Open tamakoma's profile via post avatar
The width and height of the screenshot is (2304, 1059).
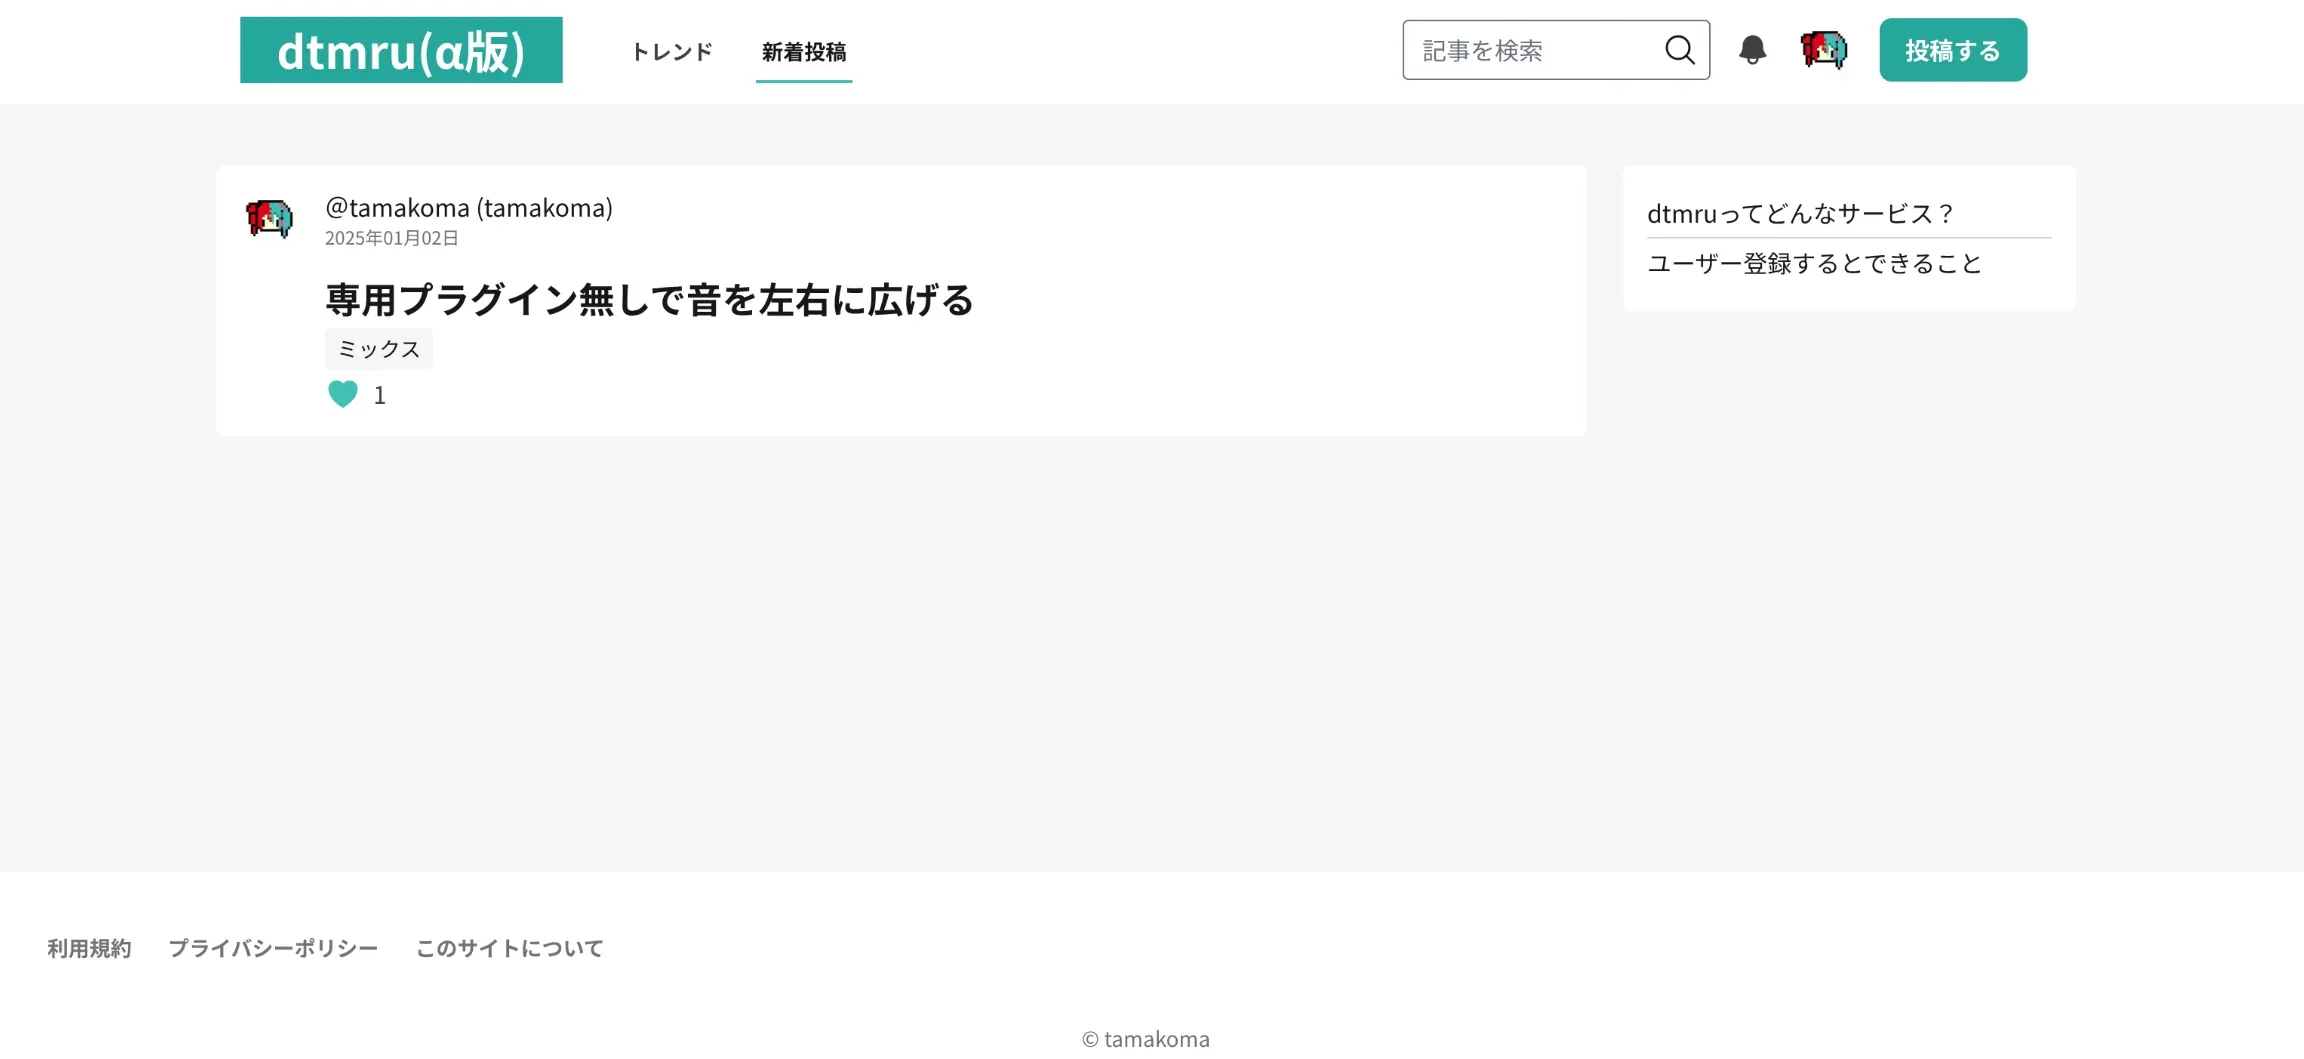click(x=268, y=219)
